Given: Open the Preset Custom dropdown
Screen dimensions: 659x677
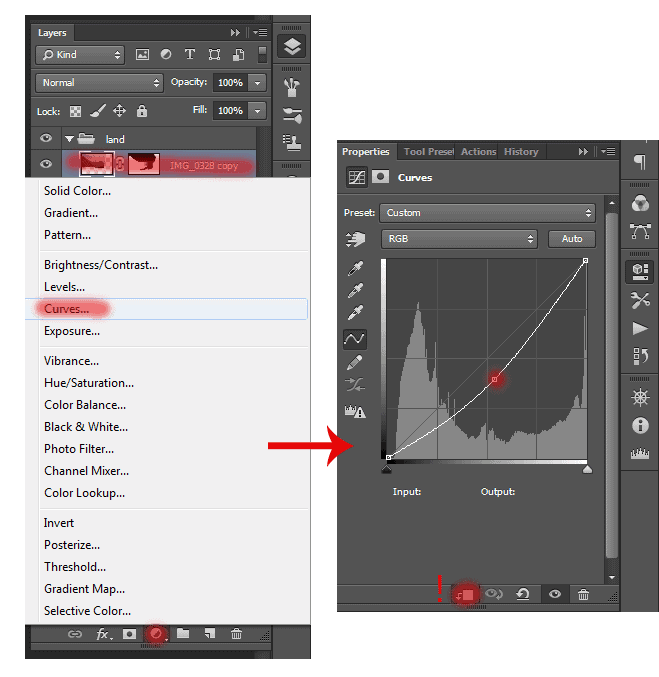Looking at the screenshot, I should pyautogui.click(x=488, y=213).
